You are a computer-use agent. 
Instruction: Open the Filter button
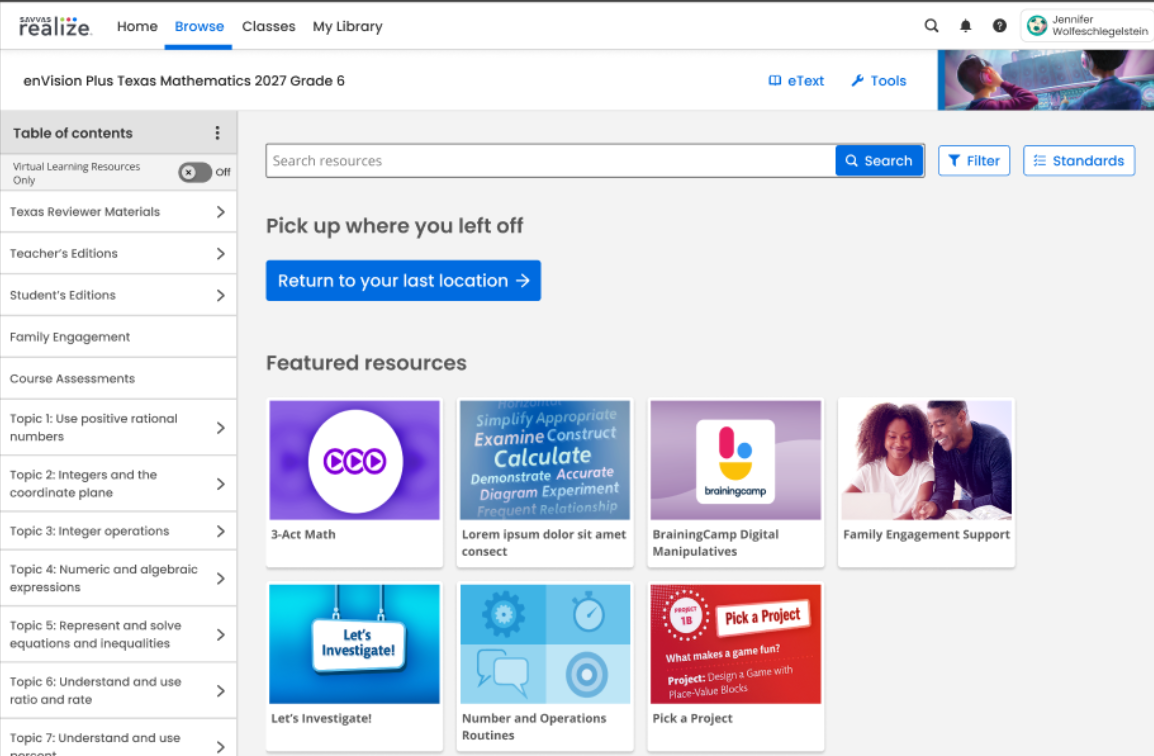974,160
